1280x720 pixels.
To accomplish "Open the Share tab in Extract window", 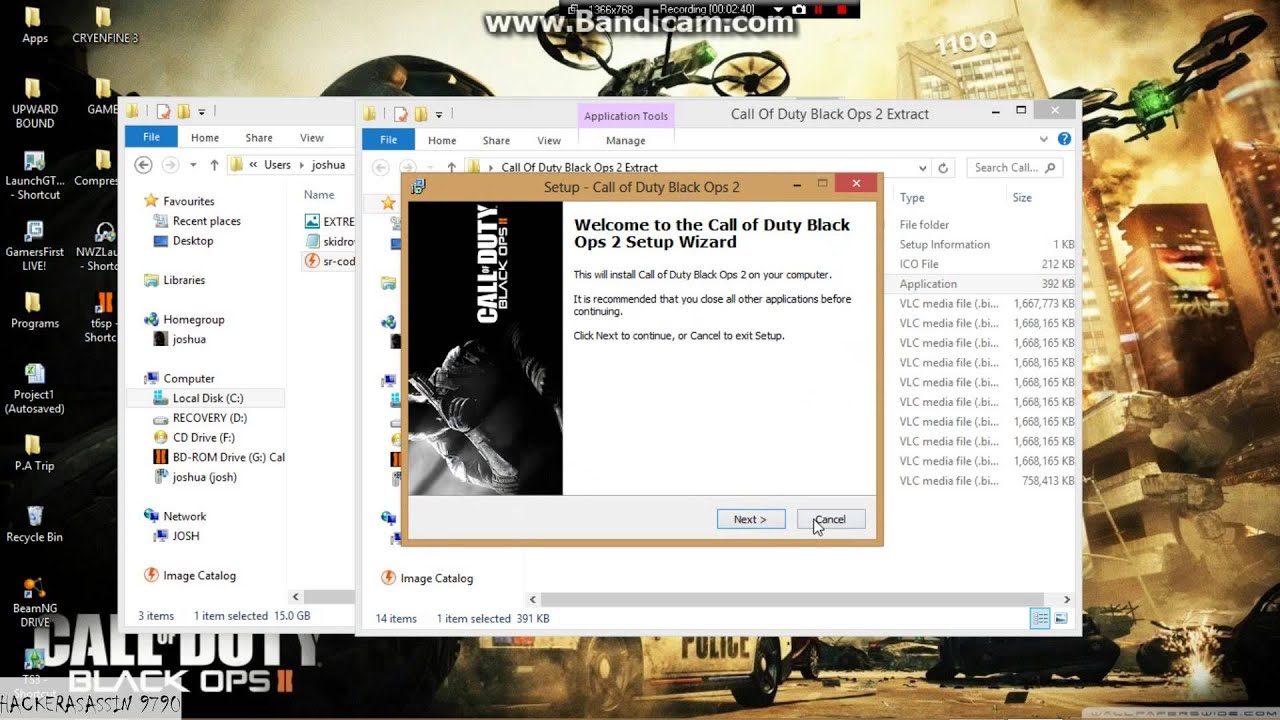I will (x=496, y=141).
